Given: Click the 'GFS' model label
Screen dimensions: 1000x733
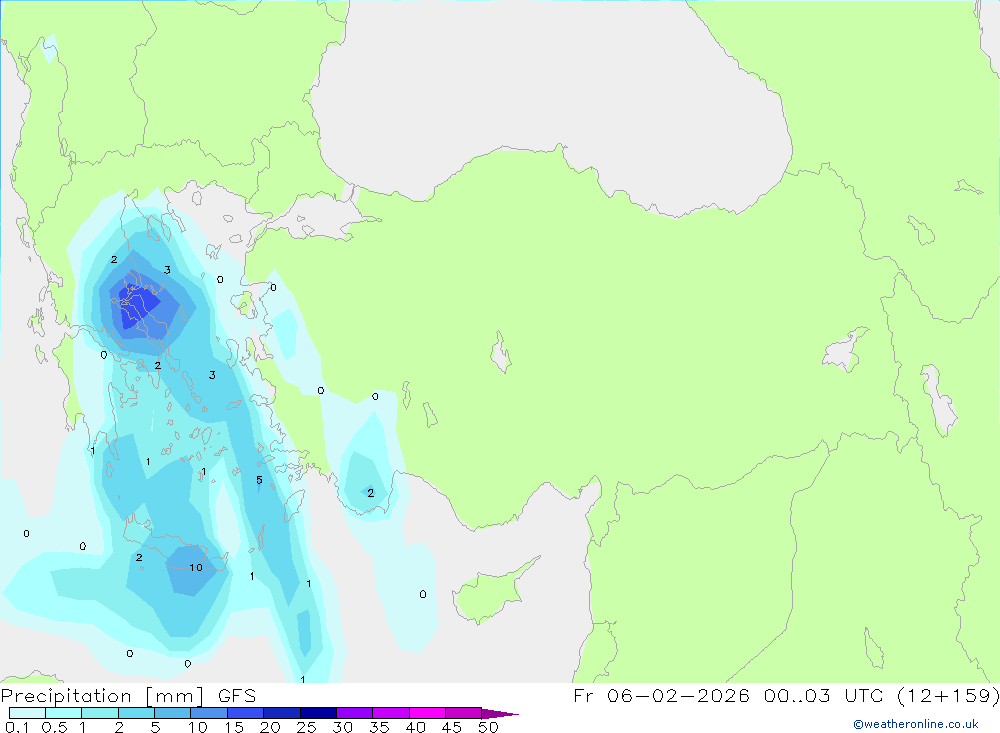Looking at the screenshot, I should point(237,695).
